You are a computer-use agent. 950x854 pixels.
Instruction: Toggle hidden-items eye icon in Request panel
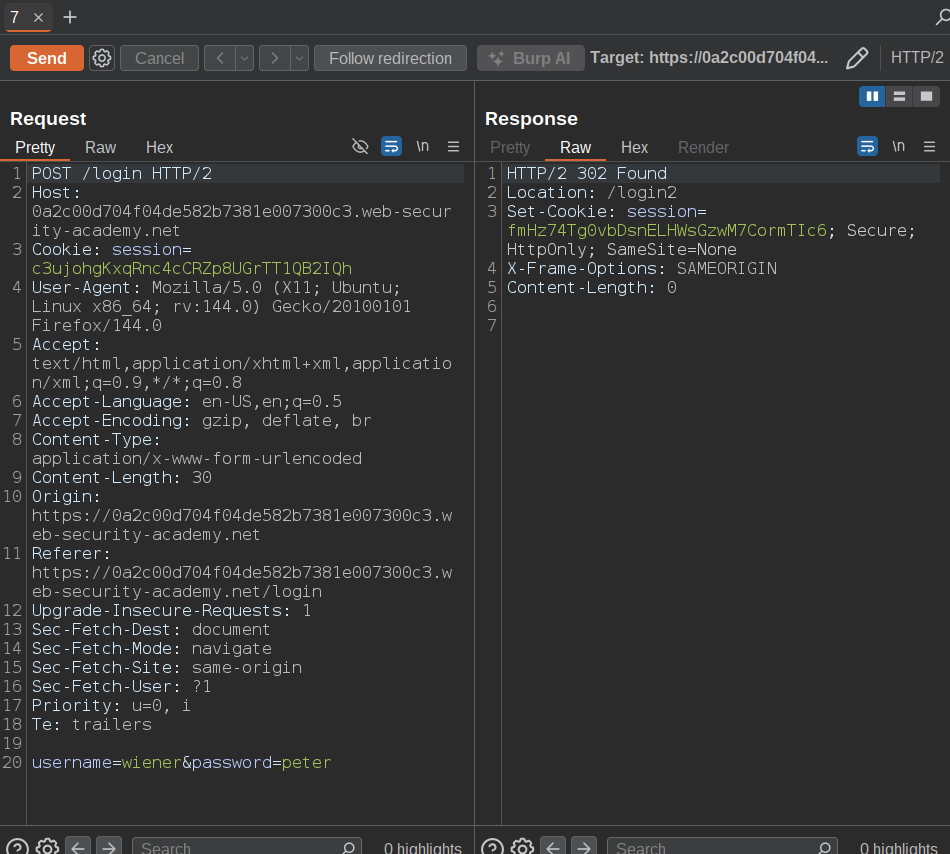[x=361, y=147]
